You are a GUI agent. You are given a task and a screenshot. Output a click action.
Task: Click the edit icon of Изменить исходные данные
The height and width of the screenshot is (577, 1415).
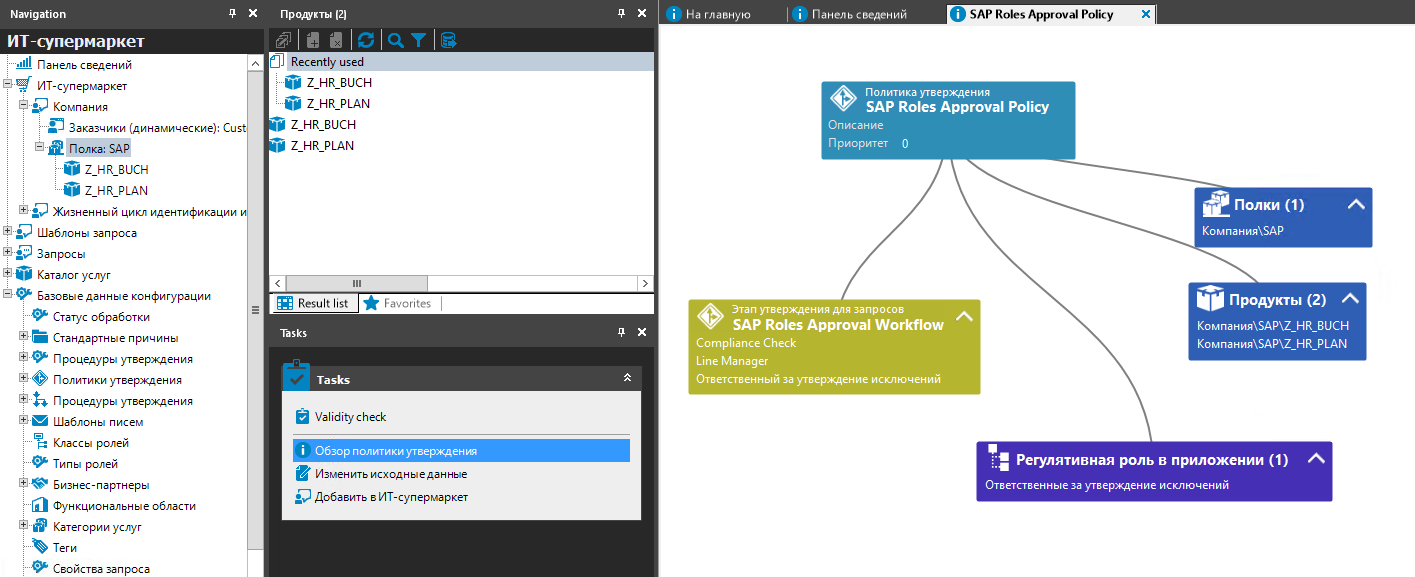[303, 474]
